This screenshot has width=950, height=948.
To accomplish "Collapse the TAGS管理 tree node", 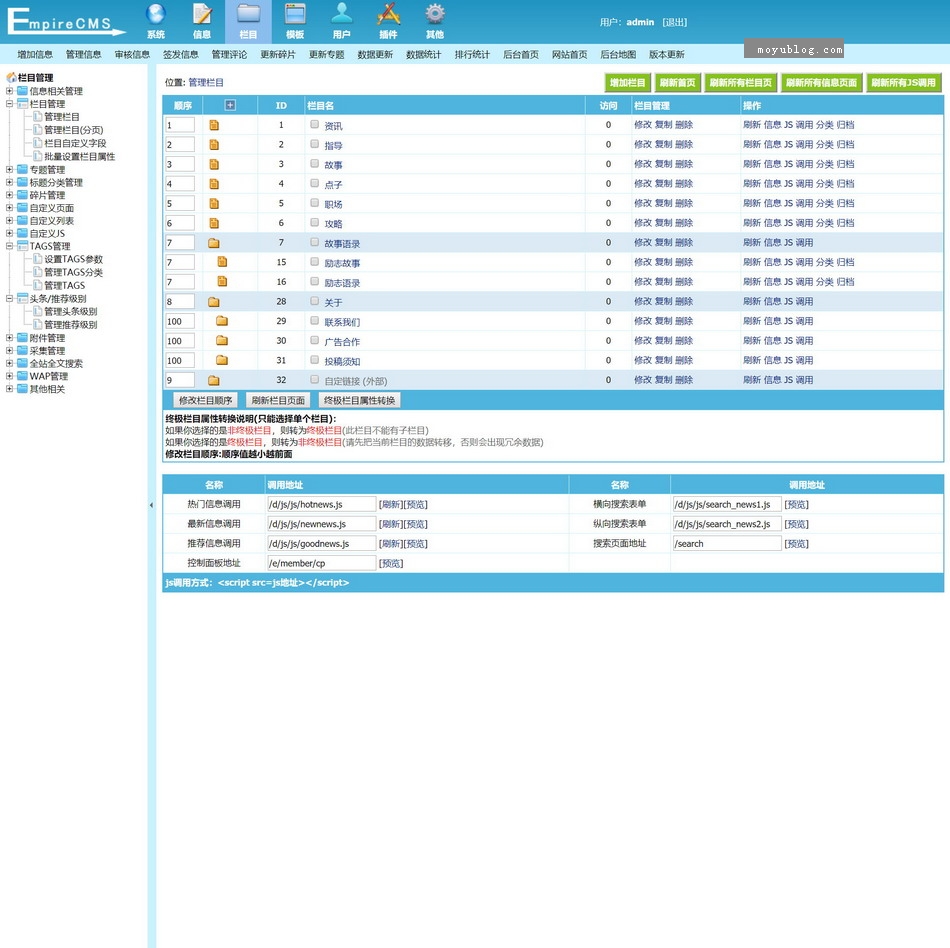I will click(10, 246).
